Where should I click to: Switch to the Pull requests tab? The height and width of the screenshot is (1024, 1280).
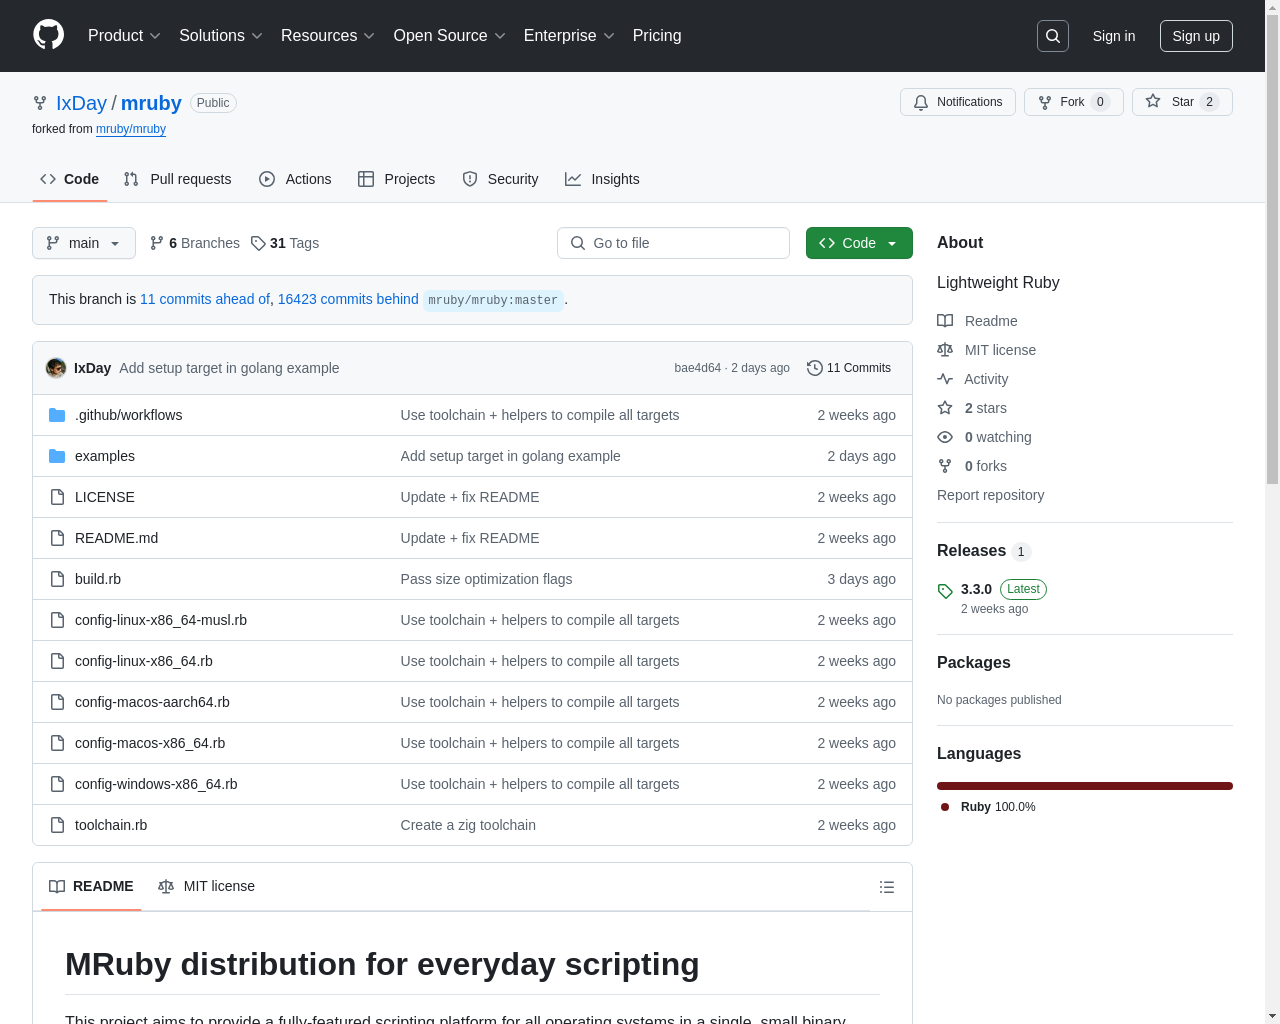[178, 179]
